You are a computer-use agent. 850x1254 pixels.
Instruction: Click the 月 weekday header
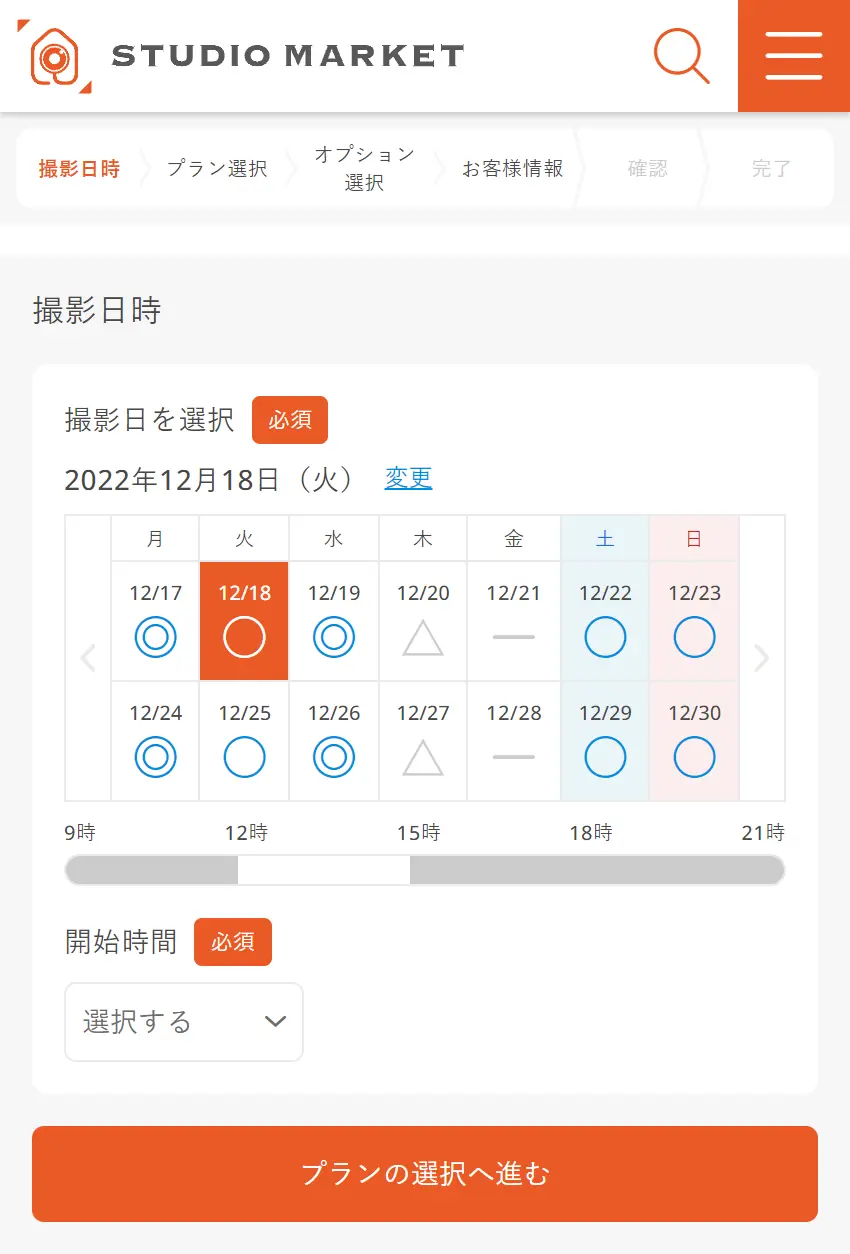(155, 539)
